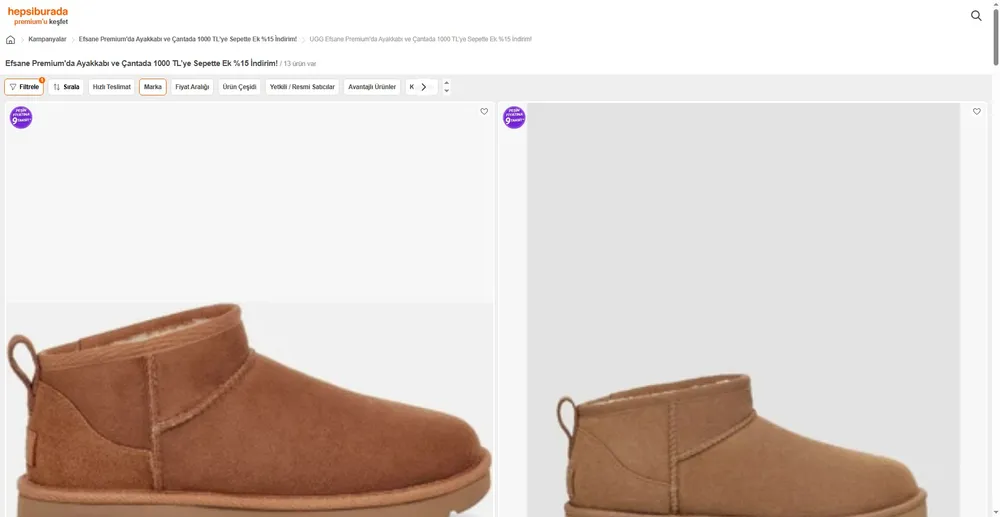Favorite the first boot with heart icon
This screenshot has width=1000, height=517.
484,112
